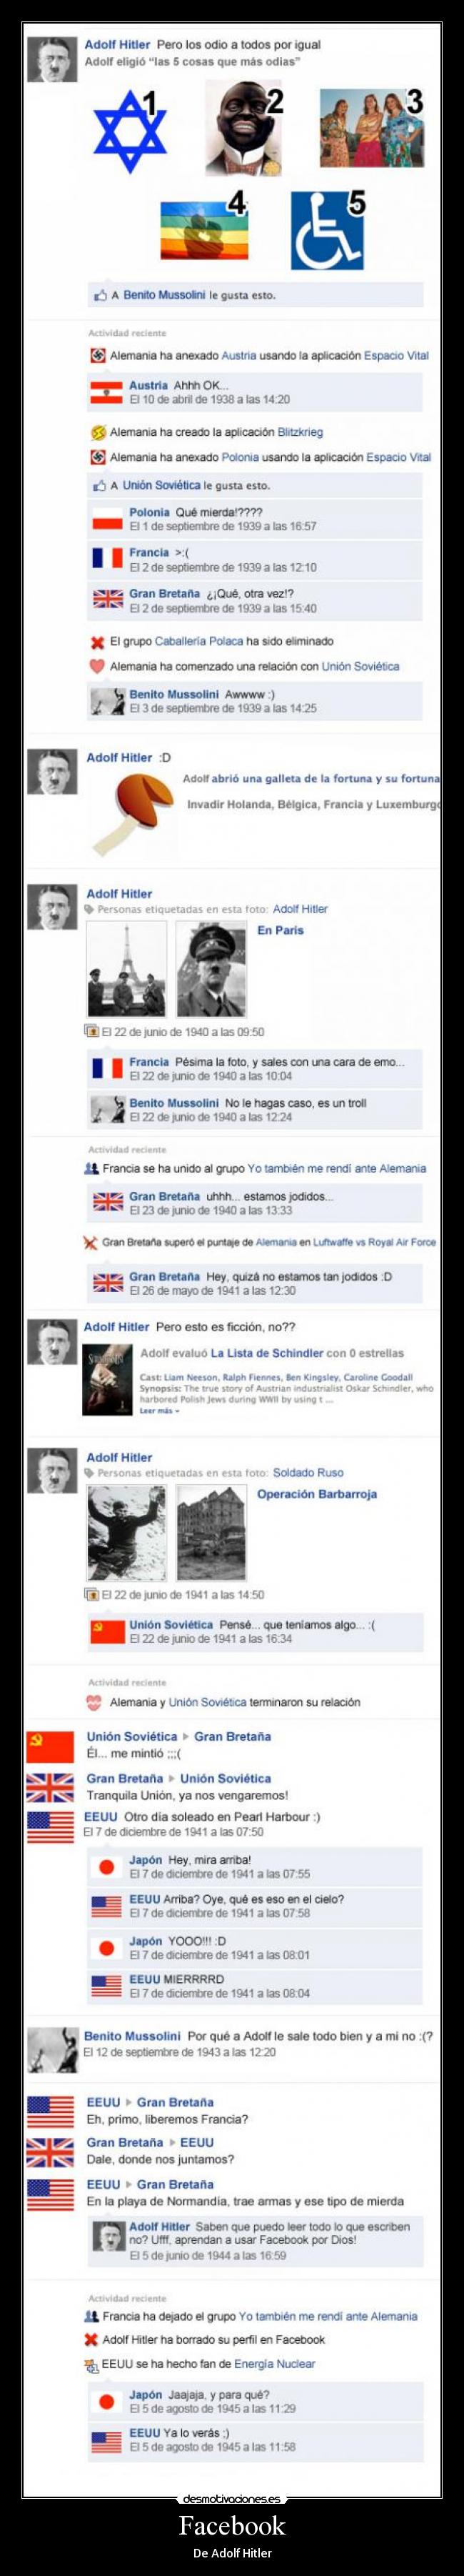The image size is (464, 2576).
Task: Open the Eiffel Tower photo thumbnail
Action: pyautogui.click(x=126, y=969)
